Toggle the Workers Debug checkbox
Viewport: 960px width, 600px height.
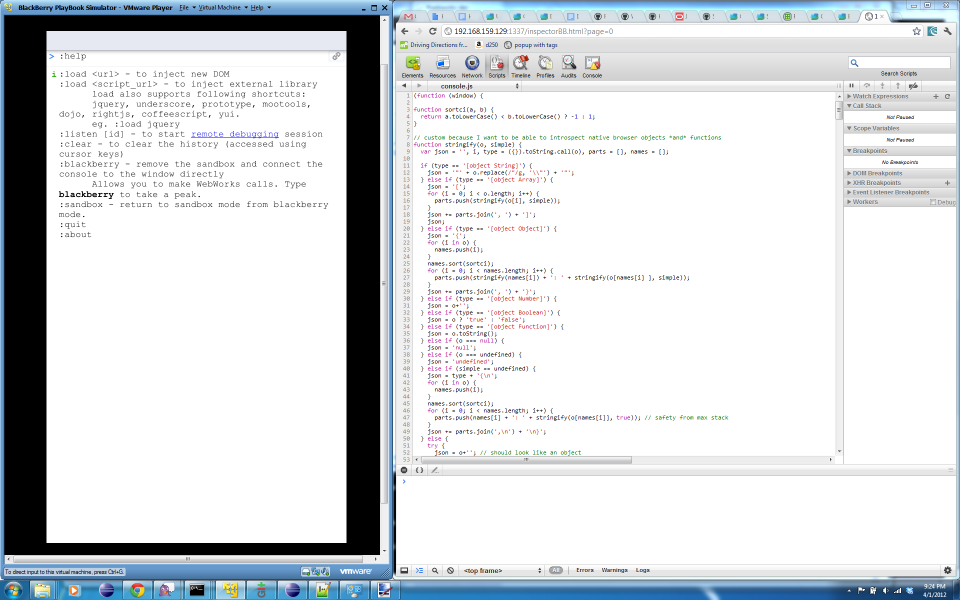point(933,202)
